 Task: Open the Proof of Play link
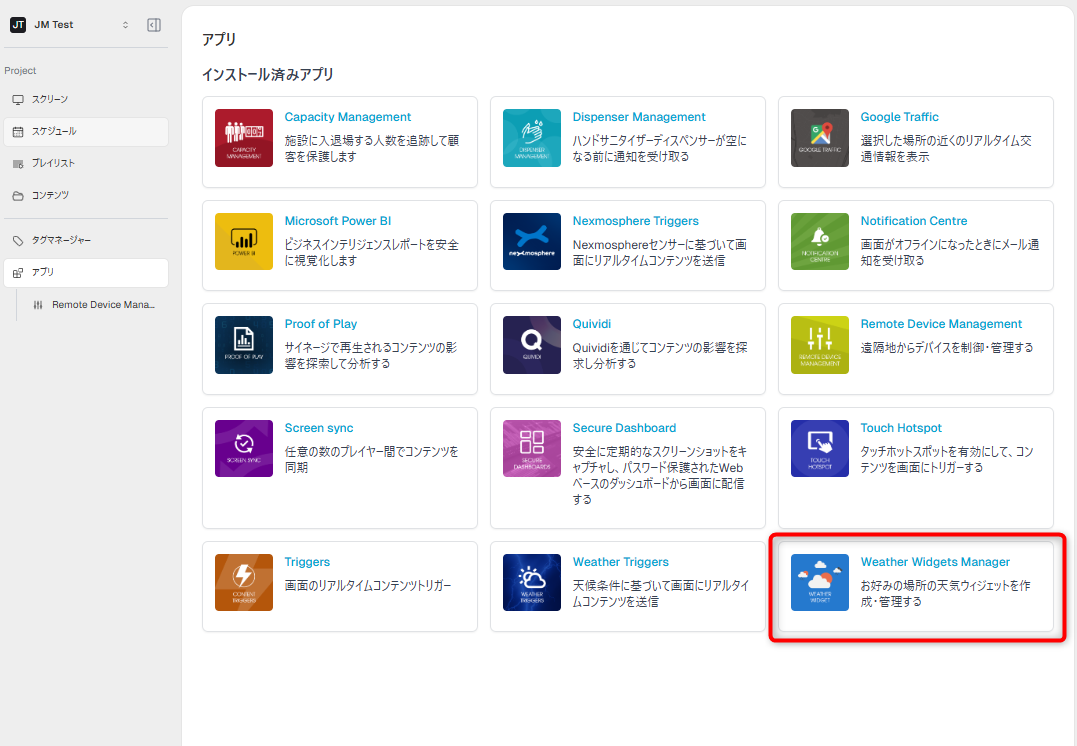pyautogui.click(x=321, y=324)
